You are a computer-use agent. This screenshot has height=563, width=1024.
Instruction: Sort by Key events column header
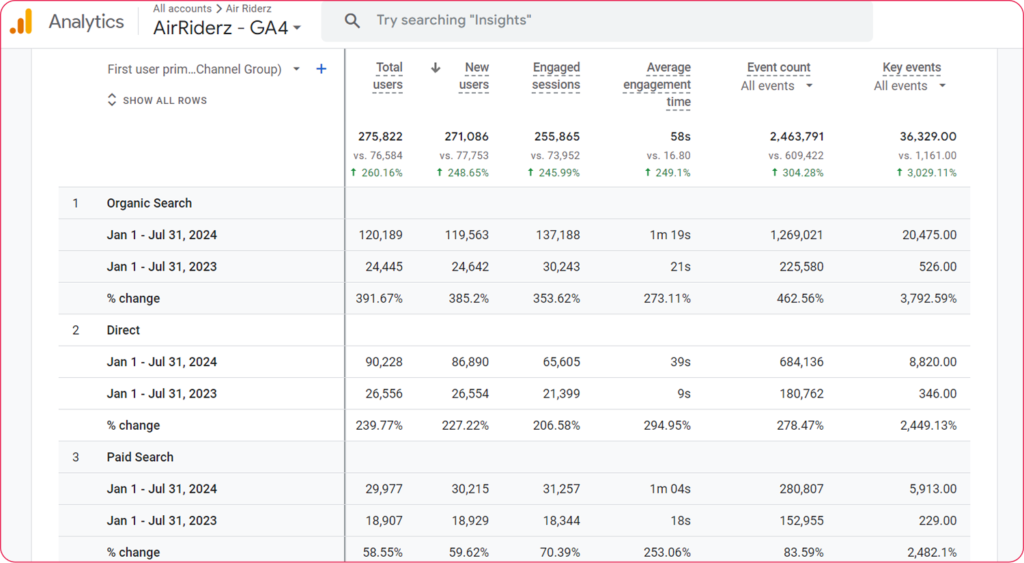(x=911, y=68)
